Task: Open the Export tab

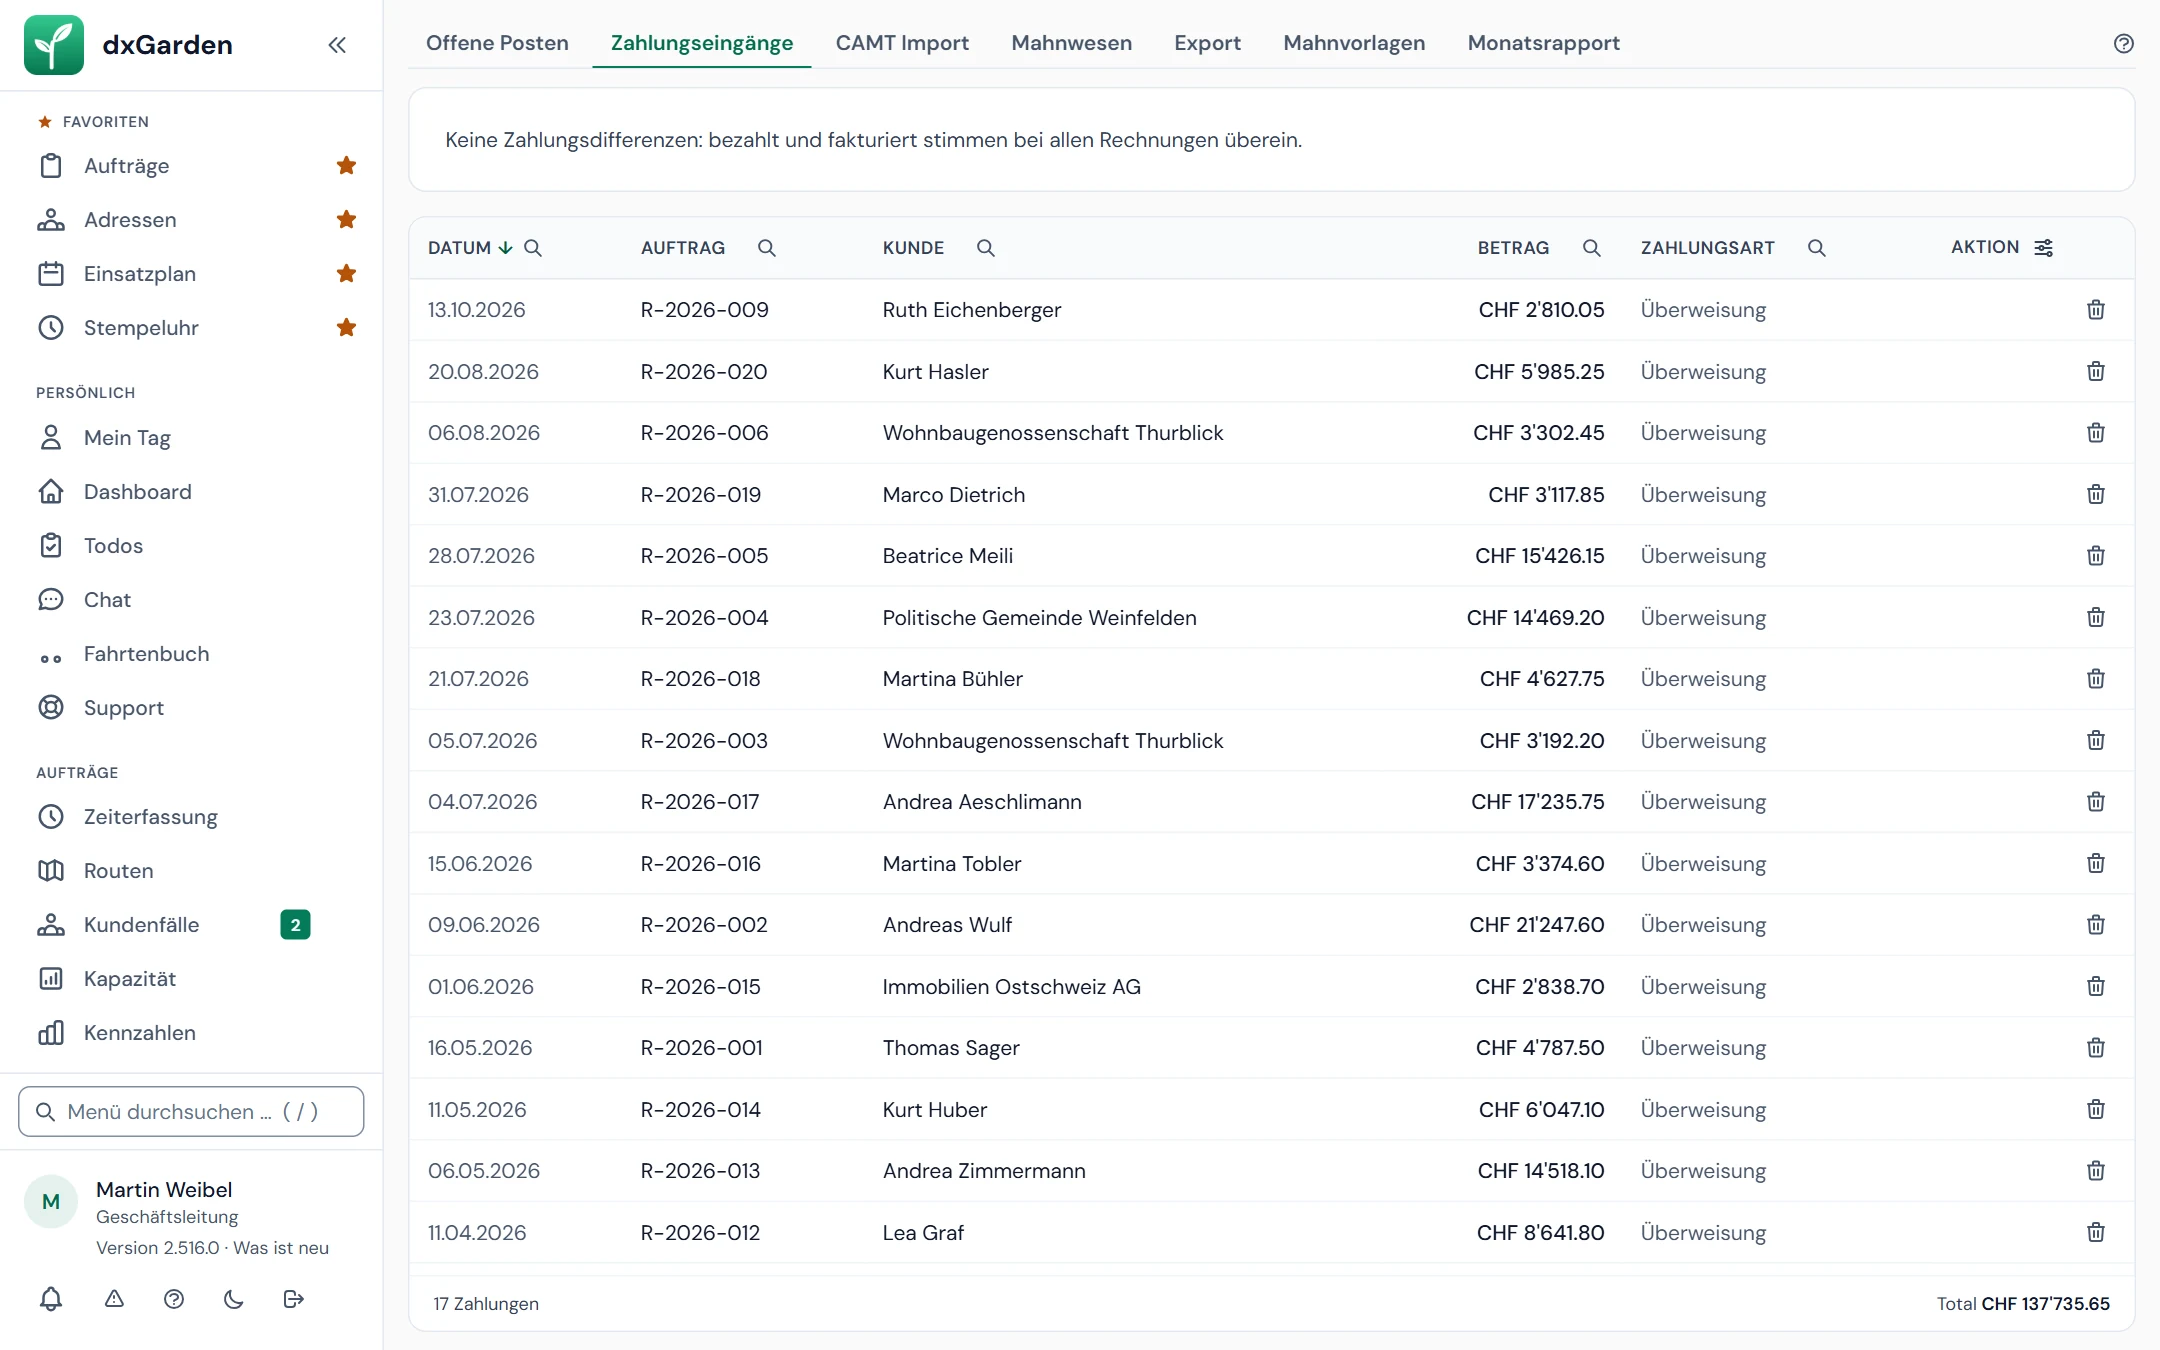Action: (x=1207, y=43)
